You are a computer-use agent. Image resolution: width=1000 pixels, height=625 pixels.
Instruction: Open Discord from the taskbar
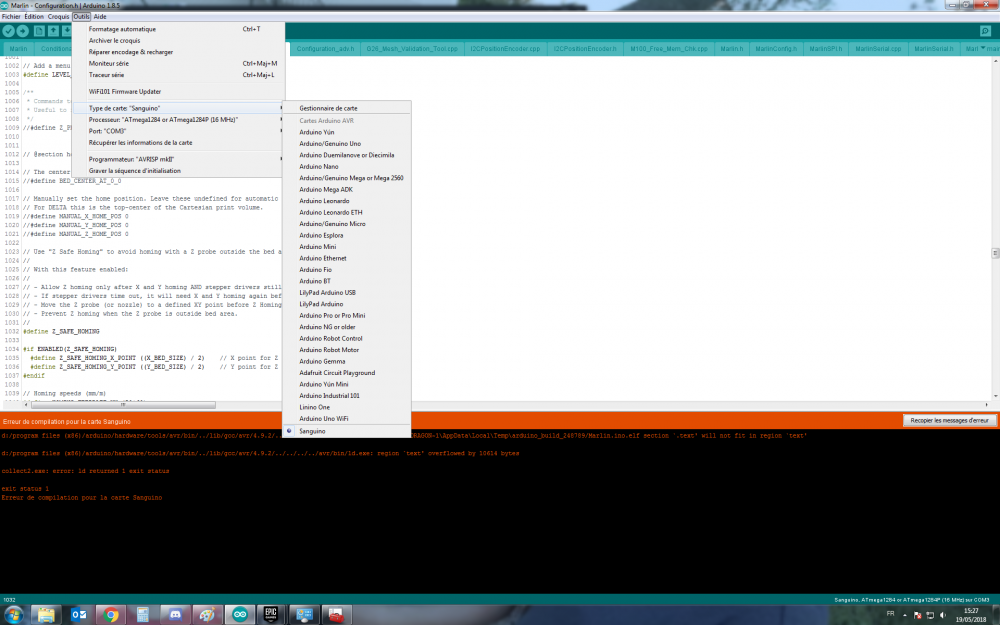coord(175,615)
